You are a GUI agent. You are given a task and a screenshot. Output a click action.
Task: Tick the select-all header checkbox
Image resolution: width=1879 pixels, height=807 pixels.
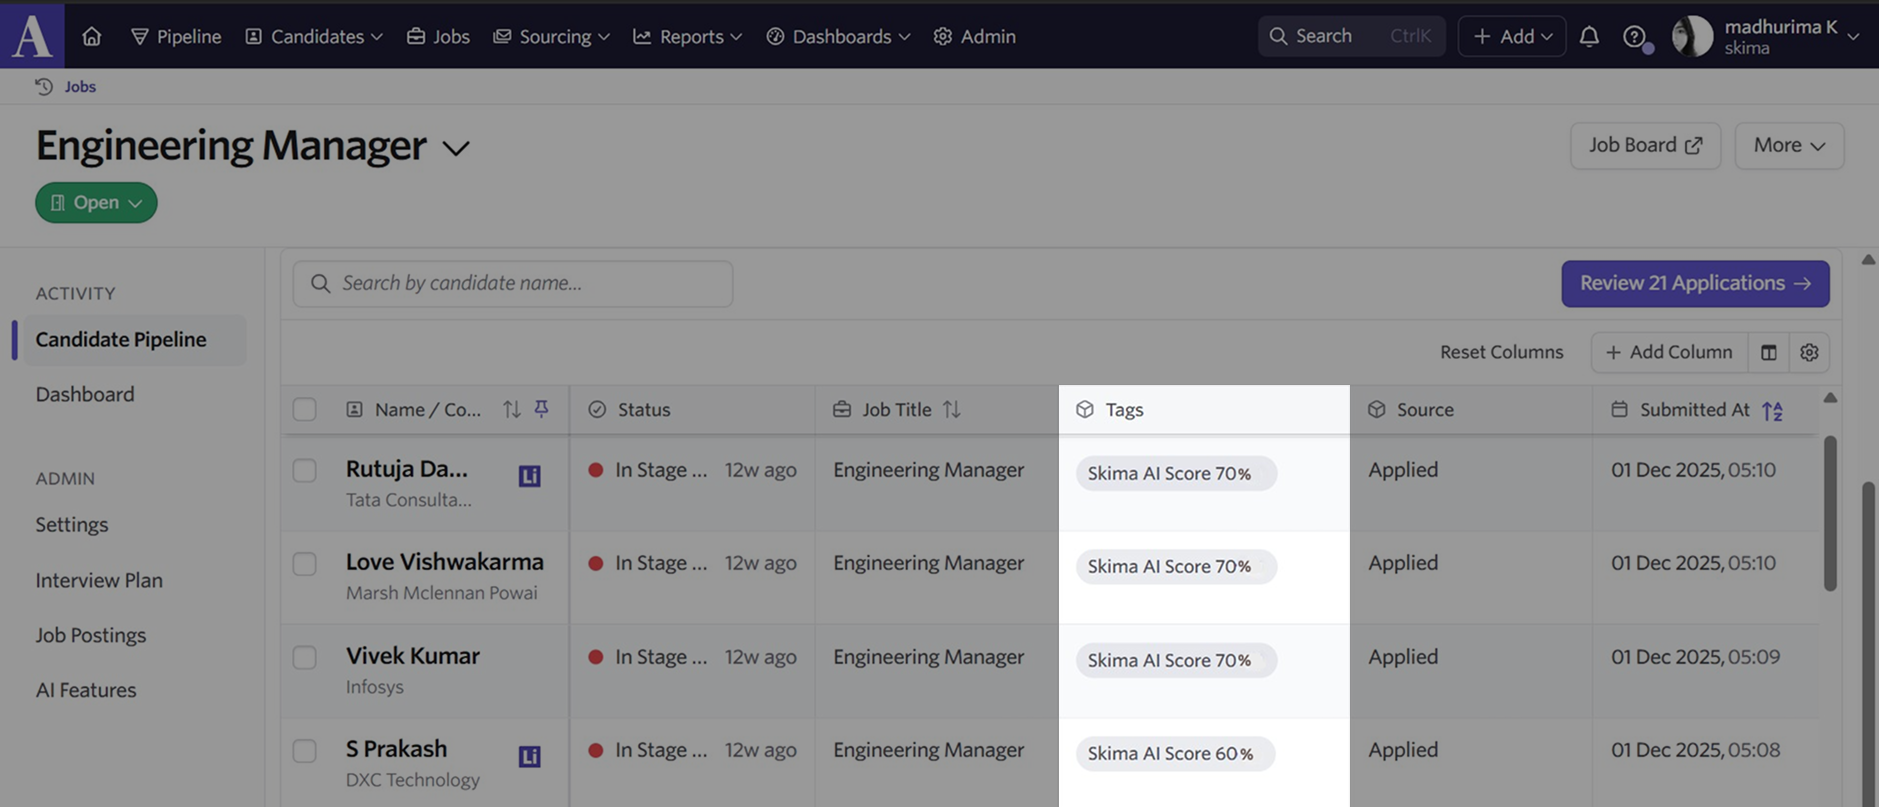(x=305, y=409)
